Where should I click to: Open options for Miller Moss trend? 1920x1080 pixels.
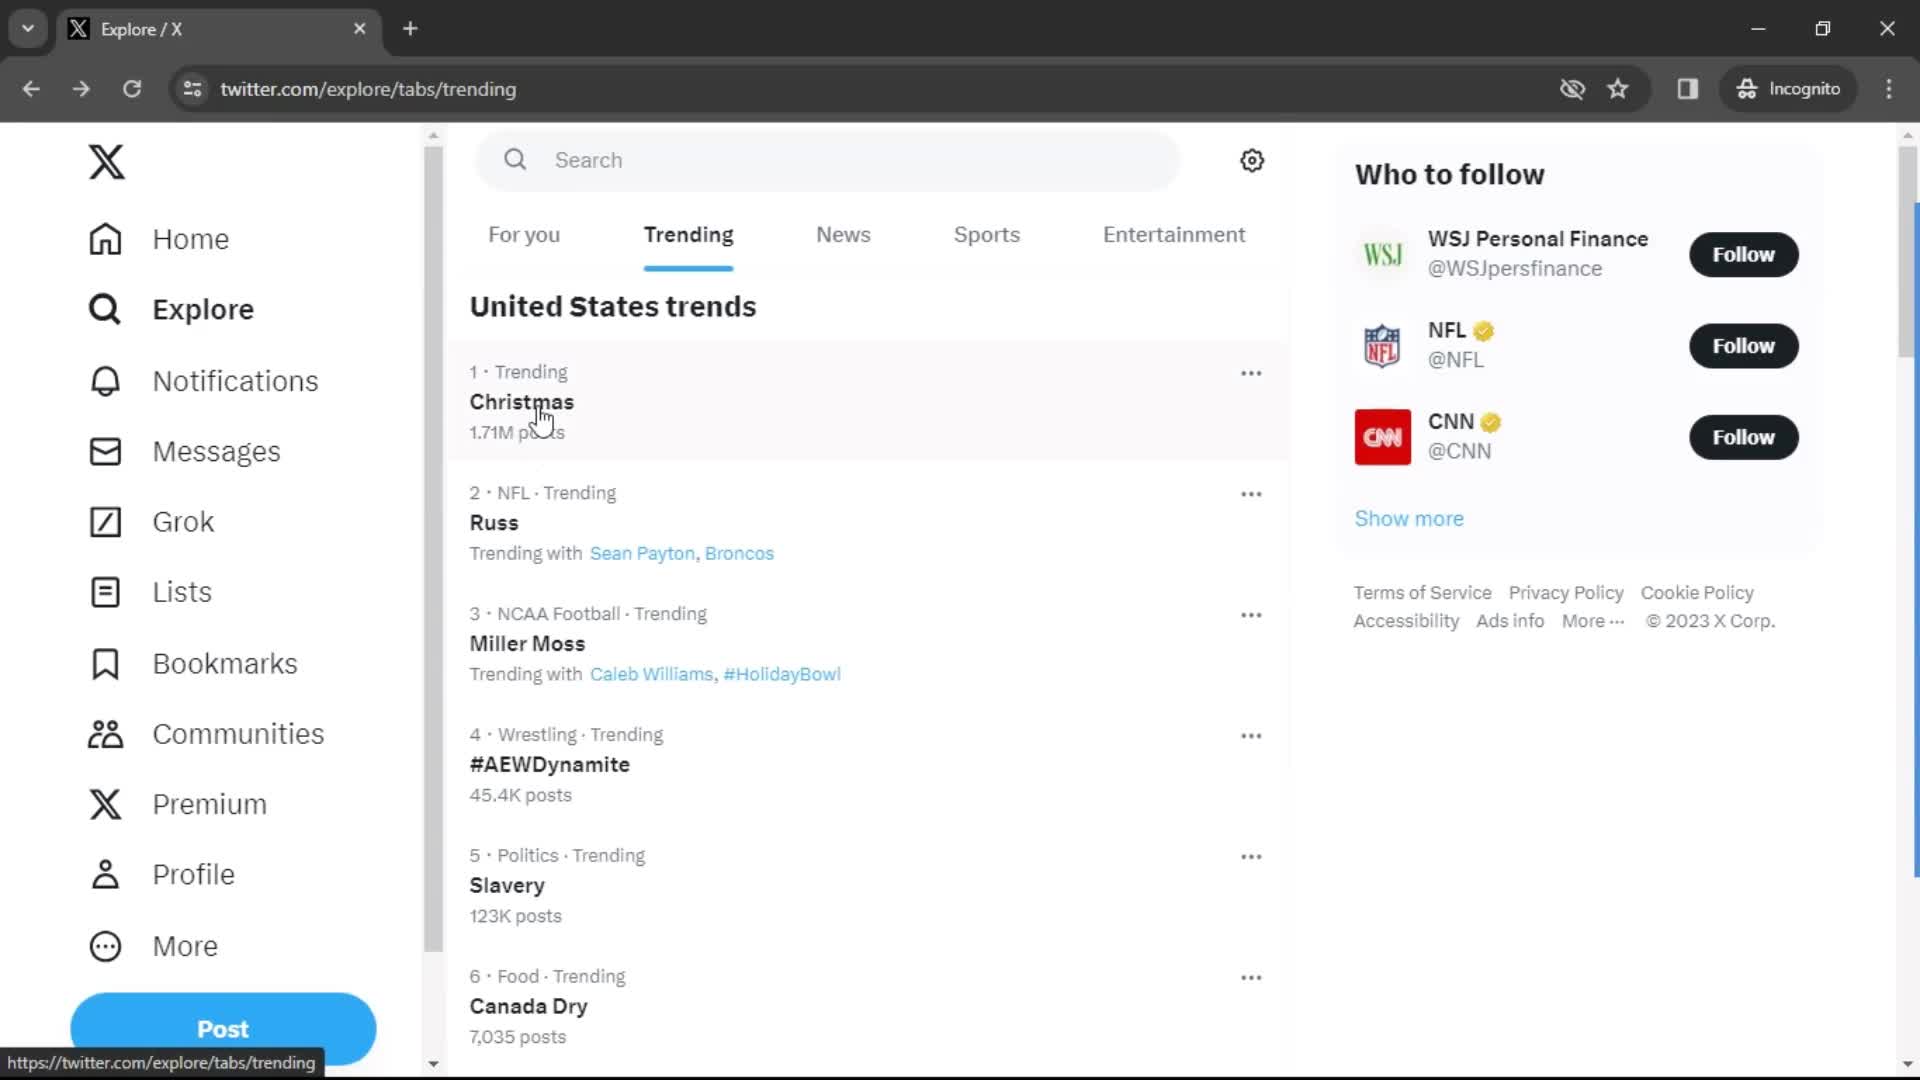(1251, 615)
